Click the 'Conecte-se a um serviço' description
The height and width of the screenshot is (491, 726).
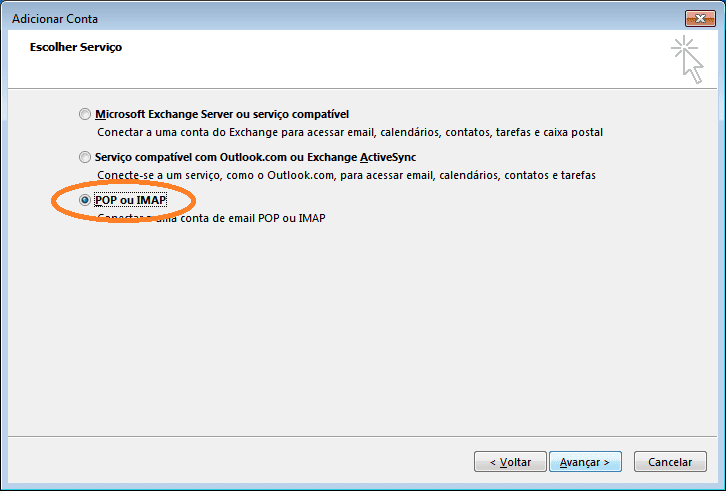[x=346, y=175]
